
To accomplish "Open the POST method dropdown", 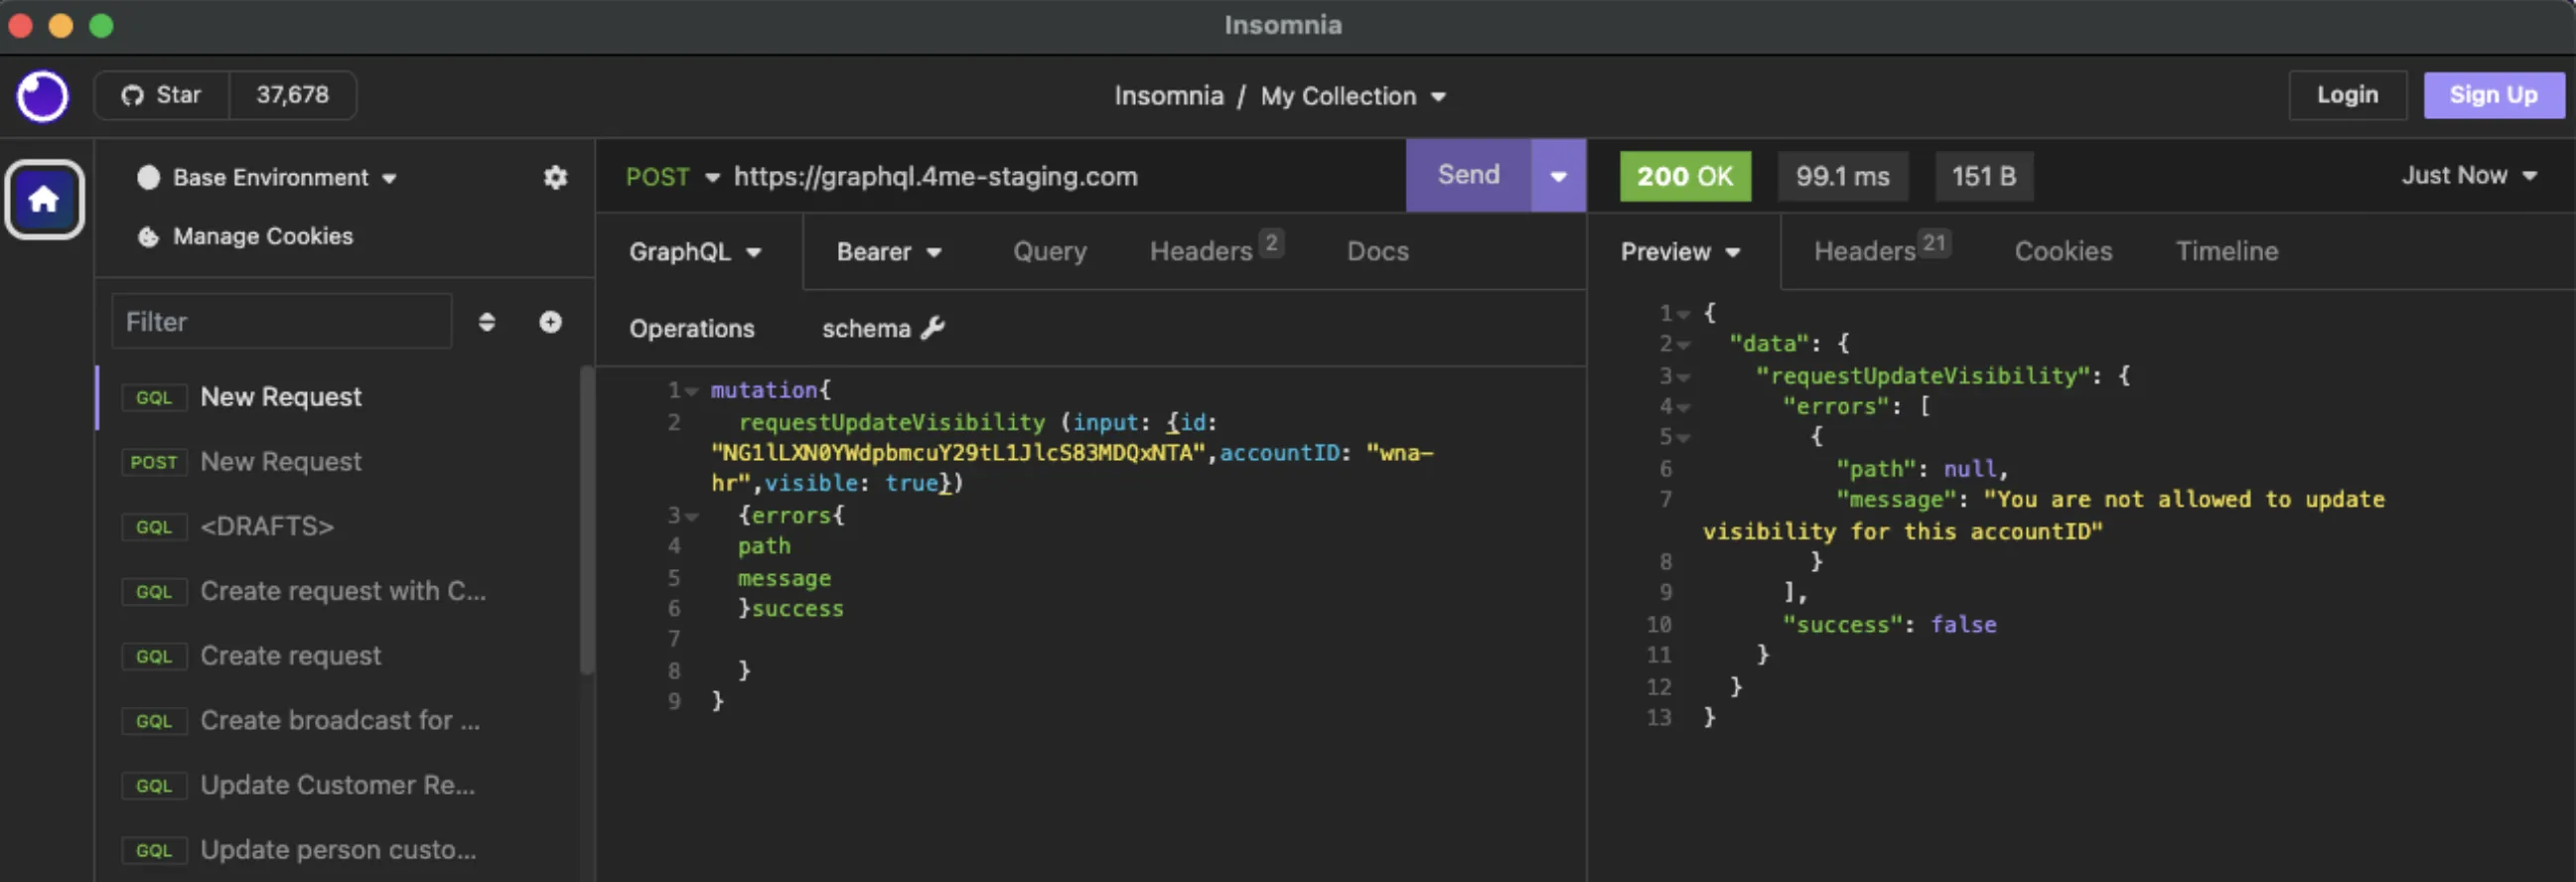I will 672,177.
